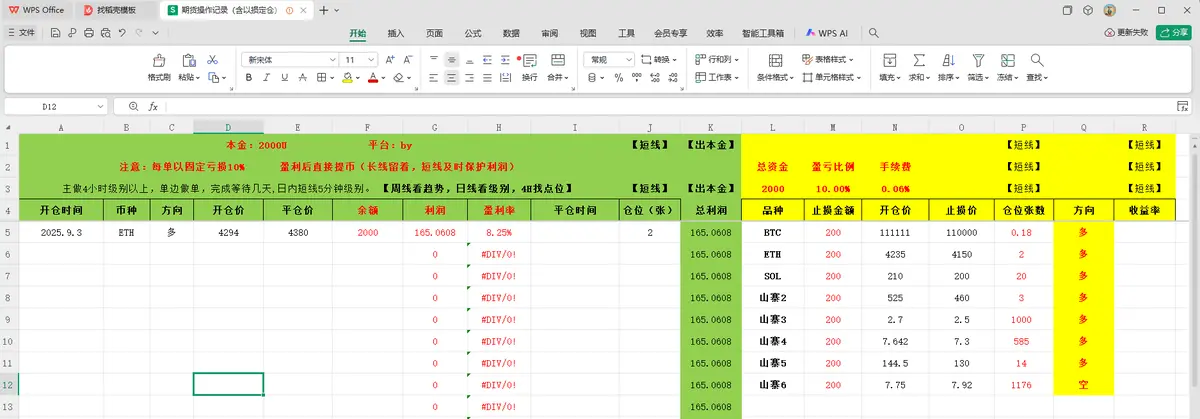Open the Insert (插入) ribbon tab
Viewport: 1200px width, 419px height.
[x=396, y=33]
